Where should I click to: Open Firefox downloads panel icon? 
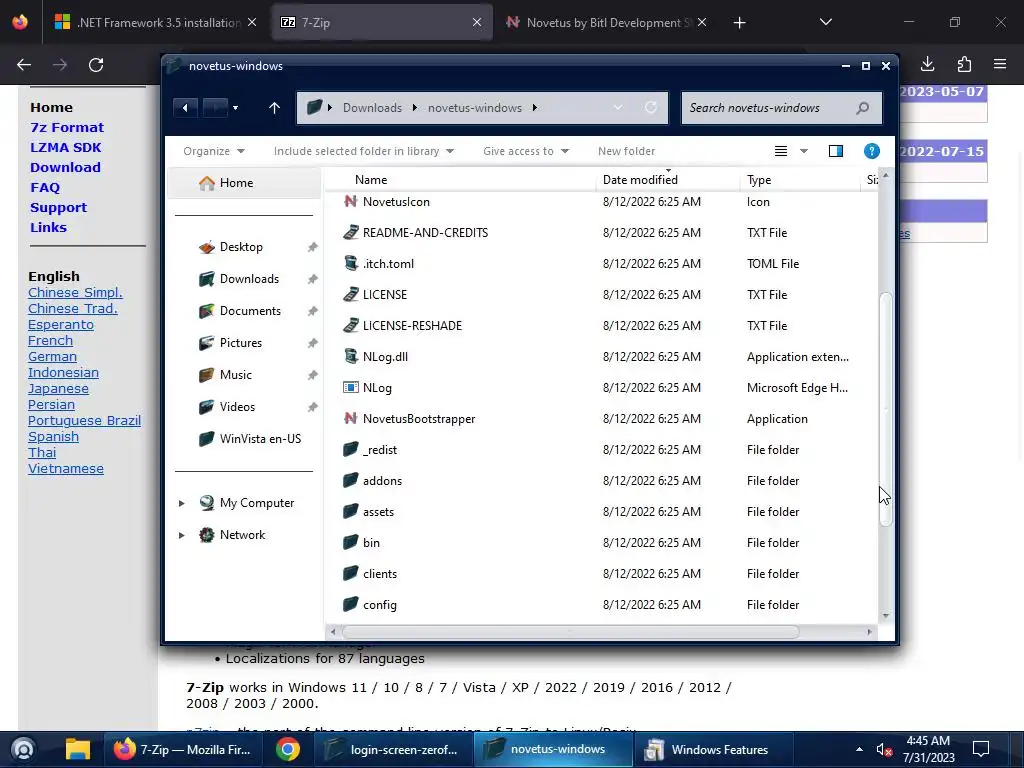coord(927,64)
